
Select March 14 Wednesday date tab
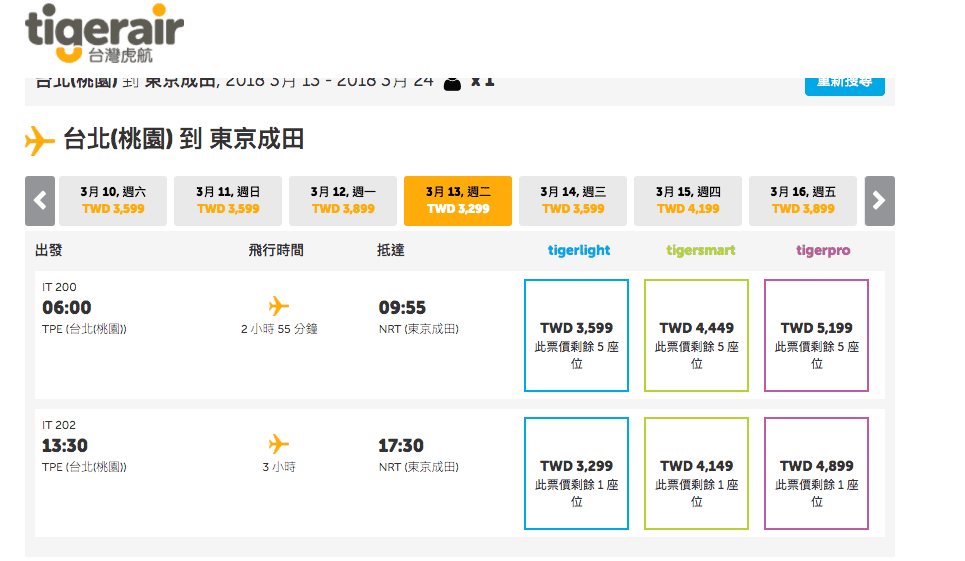click(x=573, y=201)
